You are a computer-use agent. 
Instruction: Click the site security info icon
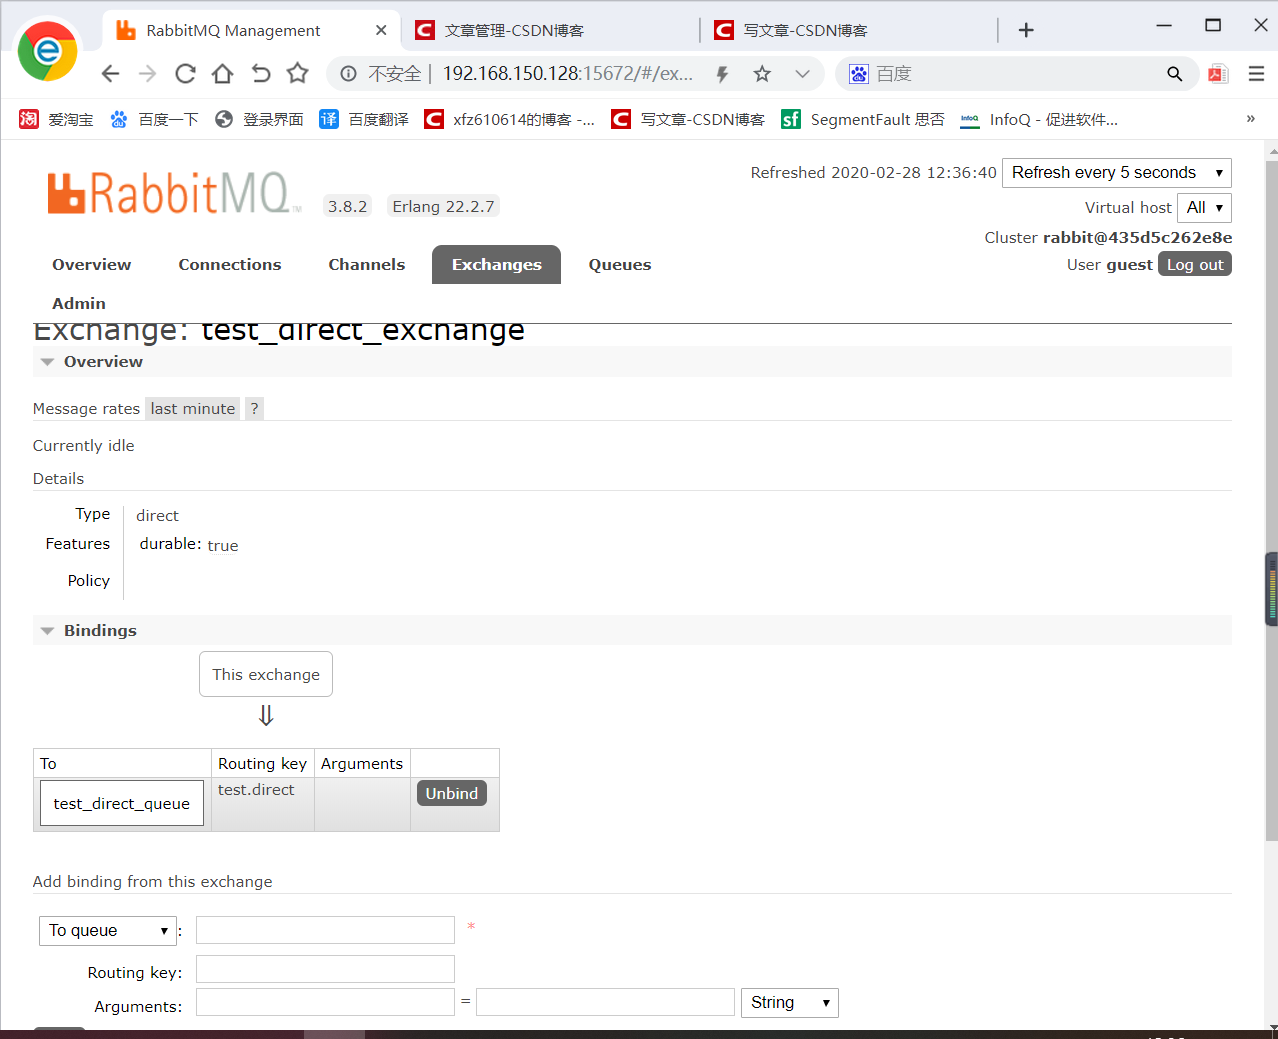tap(348, 74)
